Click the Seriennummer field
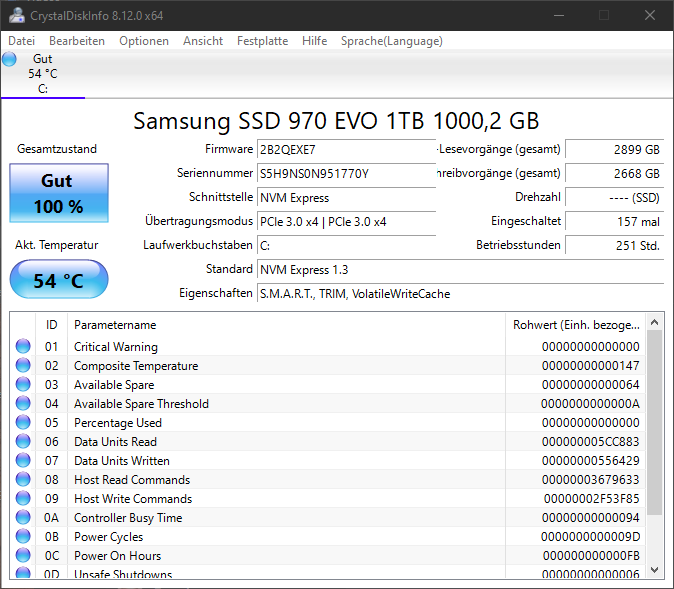The image size is (674, 589). pos(346,174)
